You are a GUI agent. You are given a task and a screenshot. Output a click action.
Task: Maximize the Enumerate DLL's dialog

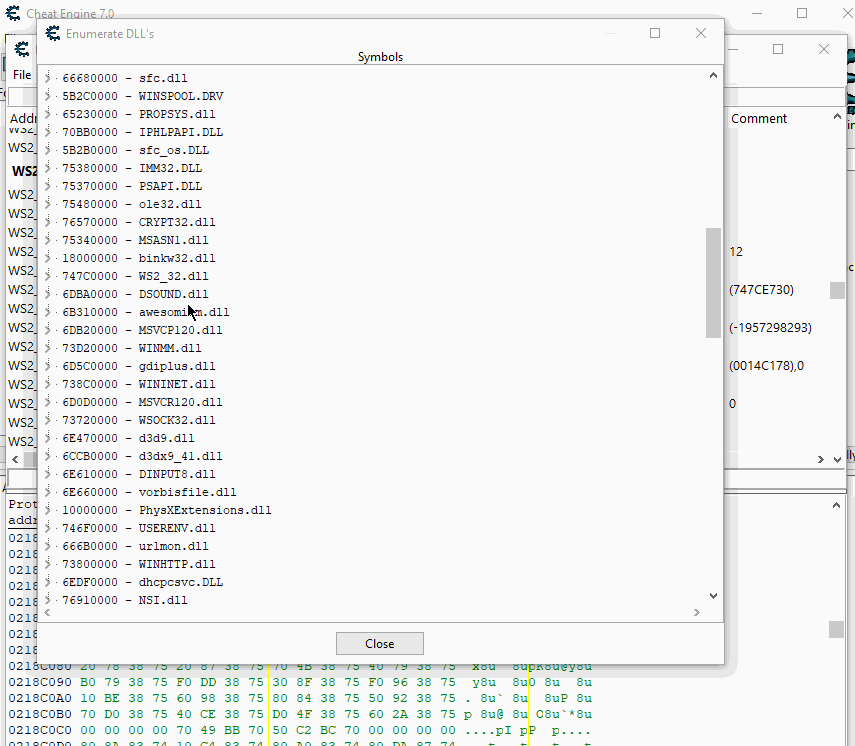[655, 33]
